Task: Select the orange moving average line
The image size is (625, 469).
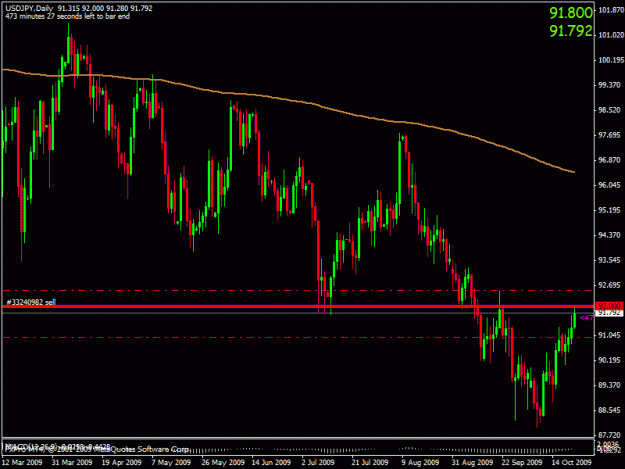Action: click(288, 99)
